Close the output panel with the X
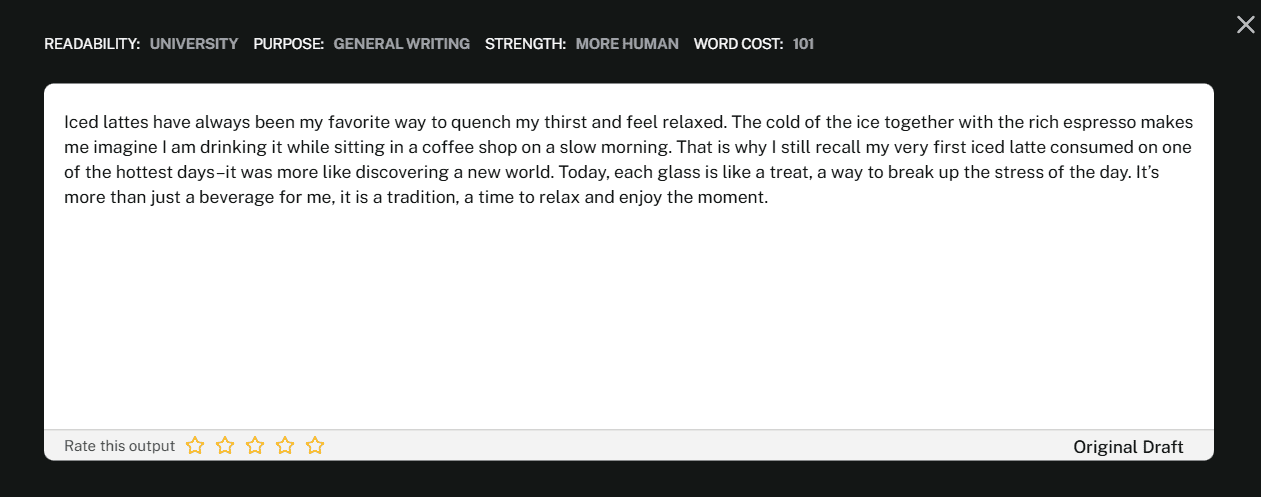The width and height of the screenshot is (1261, 497). pyautogui.click(x=1245, y=25)
